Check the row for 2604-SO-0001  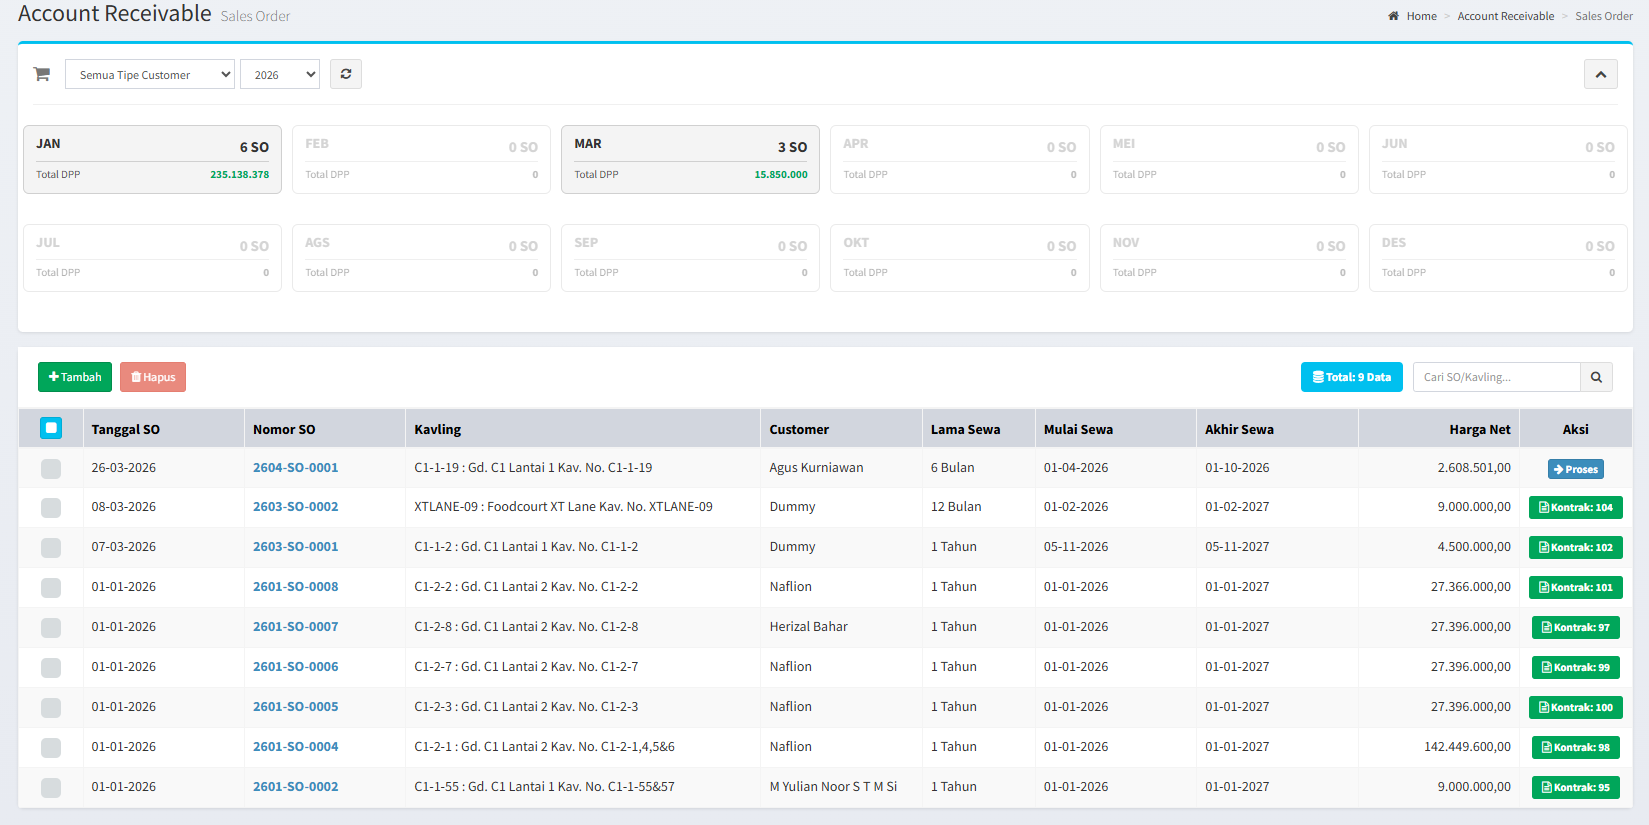(51, 468)
